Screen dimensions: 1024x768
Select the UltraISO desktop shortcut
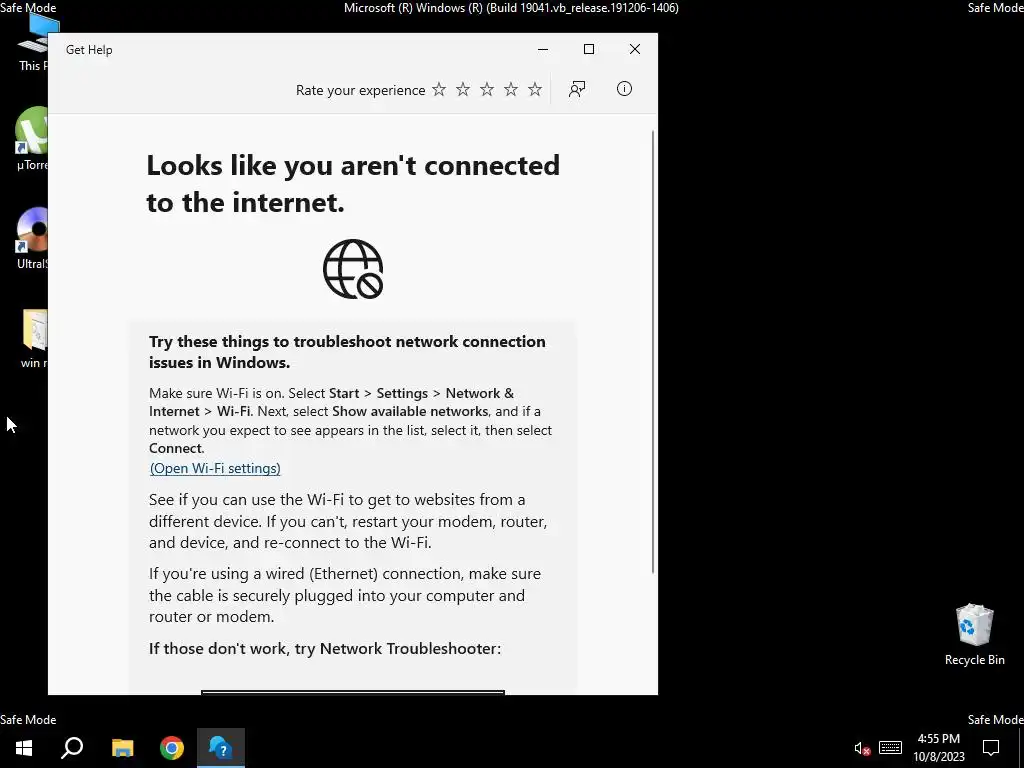pyautogui.click(x=32, y=238)
